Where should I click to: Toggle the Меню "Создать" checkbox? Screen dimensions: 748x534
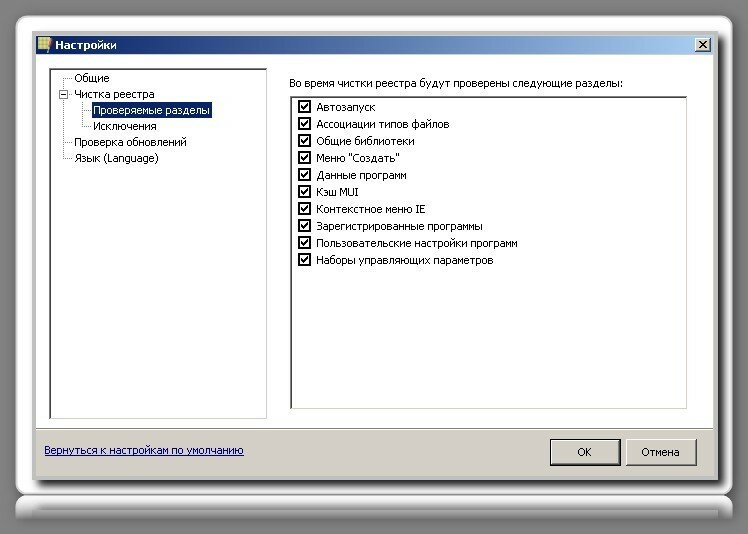pos(304,157)
